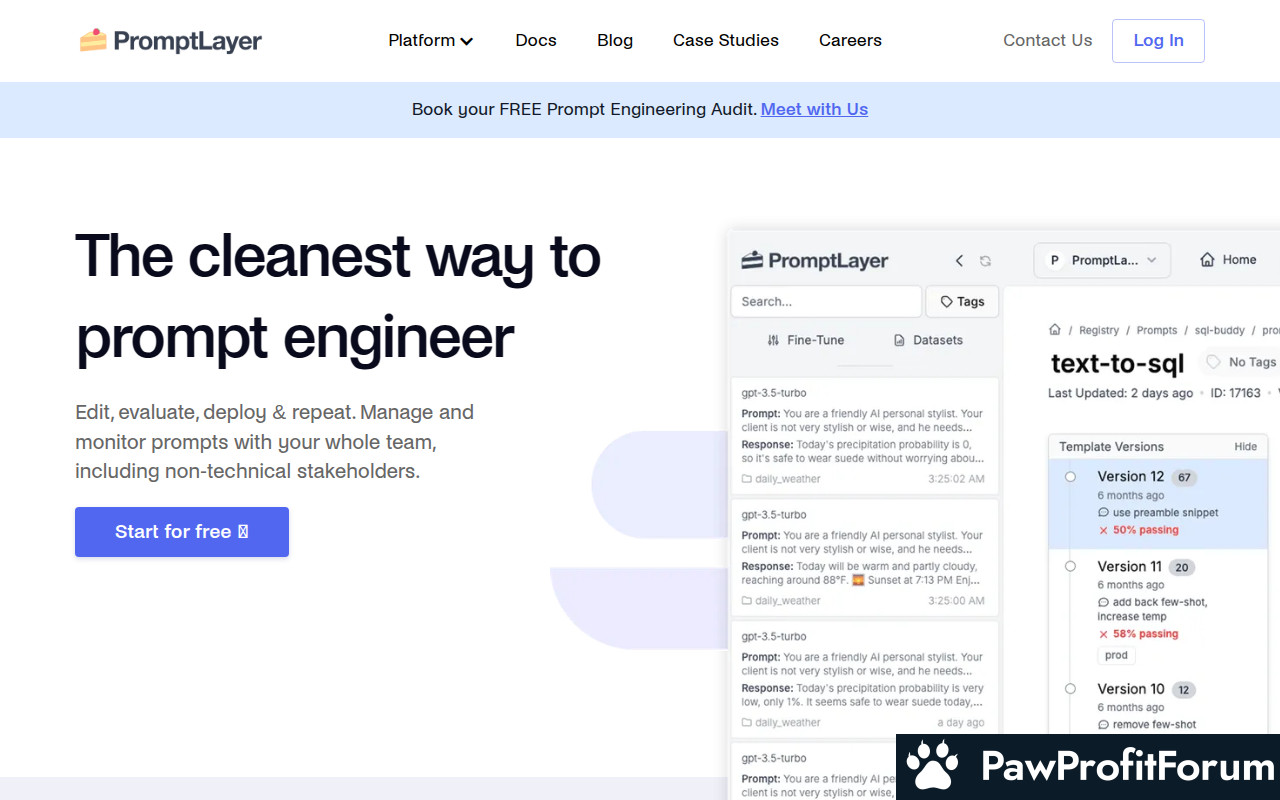Click the Version 12 radio circle
The image size is (1280, 800).
pos(1070,477)
